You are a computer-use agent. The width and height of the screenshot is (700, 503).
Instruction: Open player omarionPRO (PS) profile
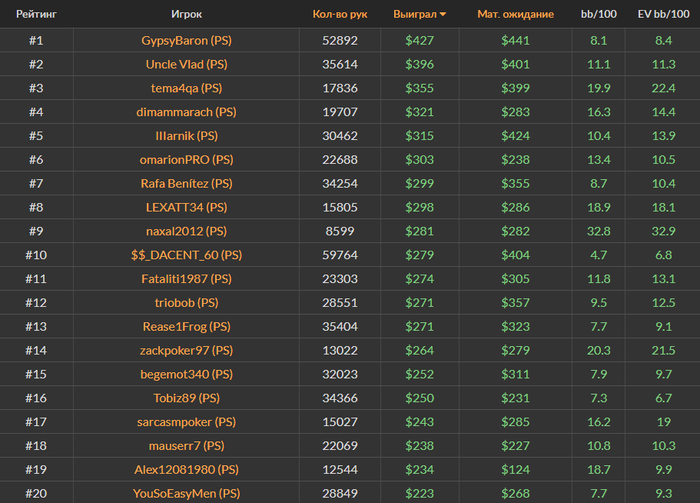[x=187, y=160]
